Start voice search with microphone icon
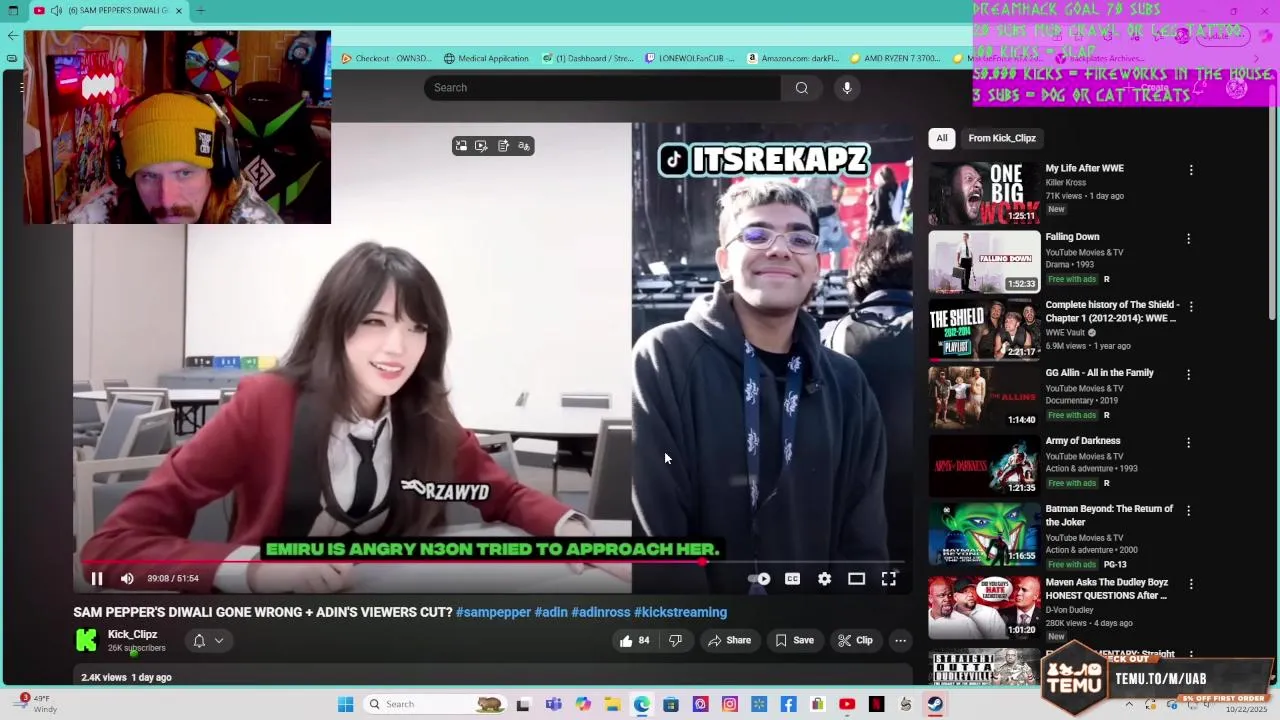The width and height of the screenshot is (1280, 720). click(x=847, y=88)
